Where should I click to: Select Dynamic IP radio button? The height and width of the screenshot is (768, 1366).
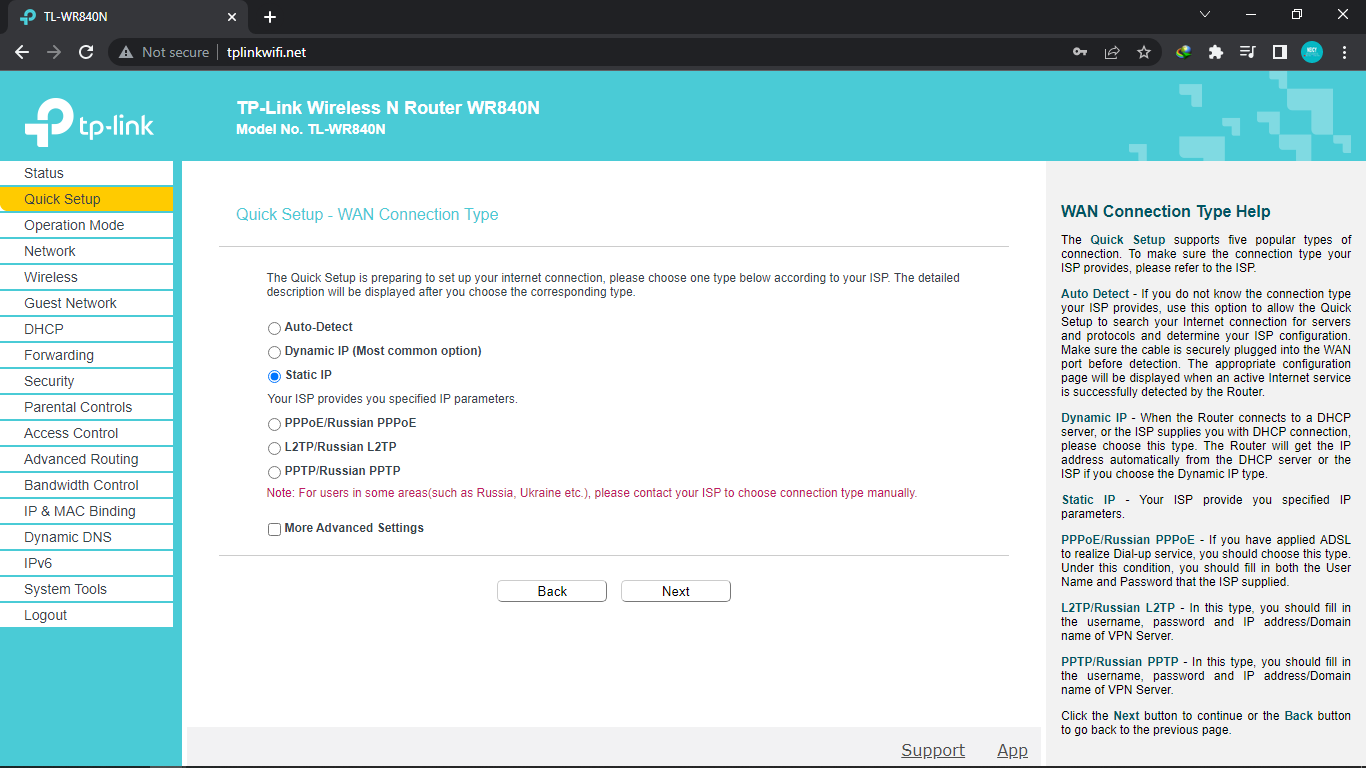(x=274, y=352)
